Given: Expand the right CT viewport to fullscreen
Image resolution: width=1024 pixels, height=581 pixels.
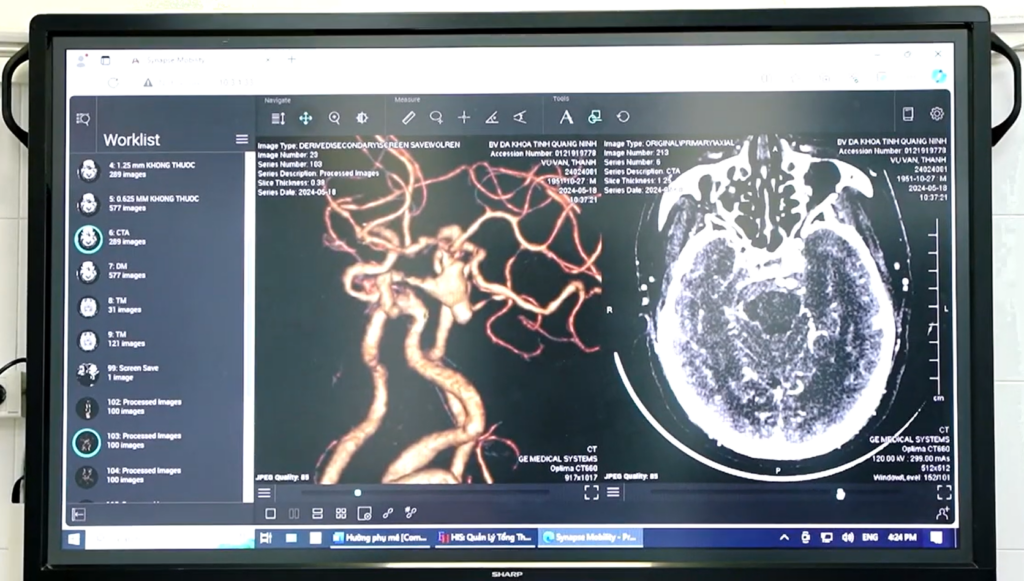Looking at the screenshot, I should pos(943,493).
